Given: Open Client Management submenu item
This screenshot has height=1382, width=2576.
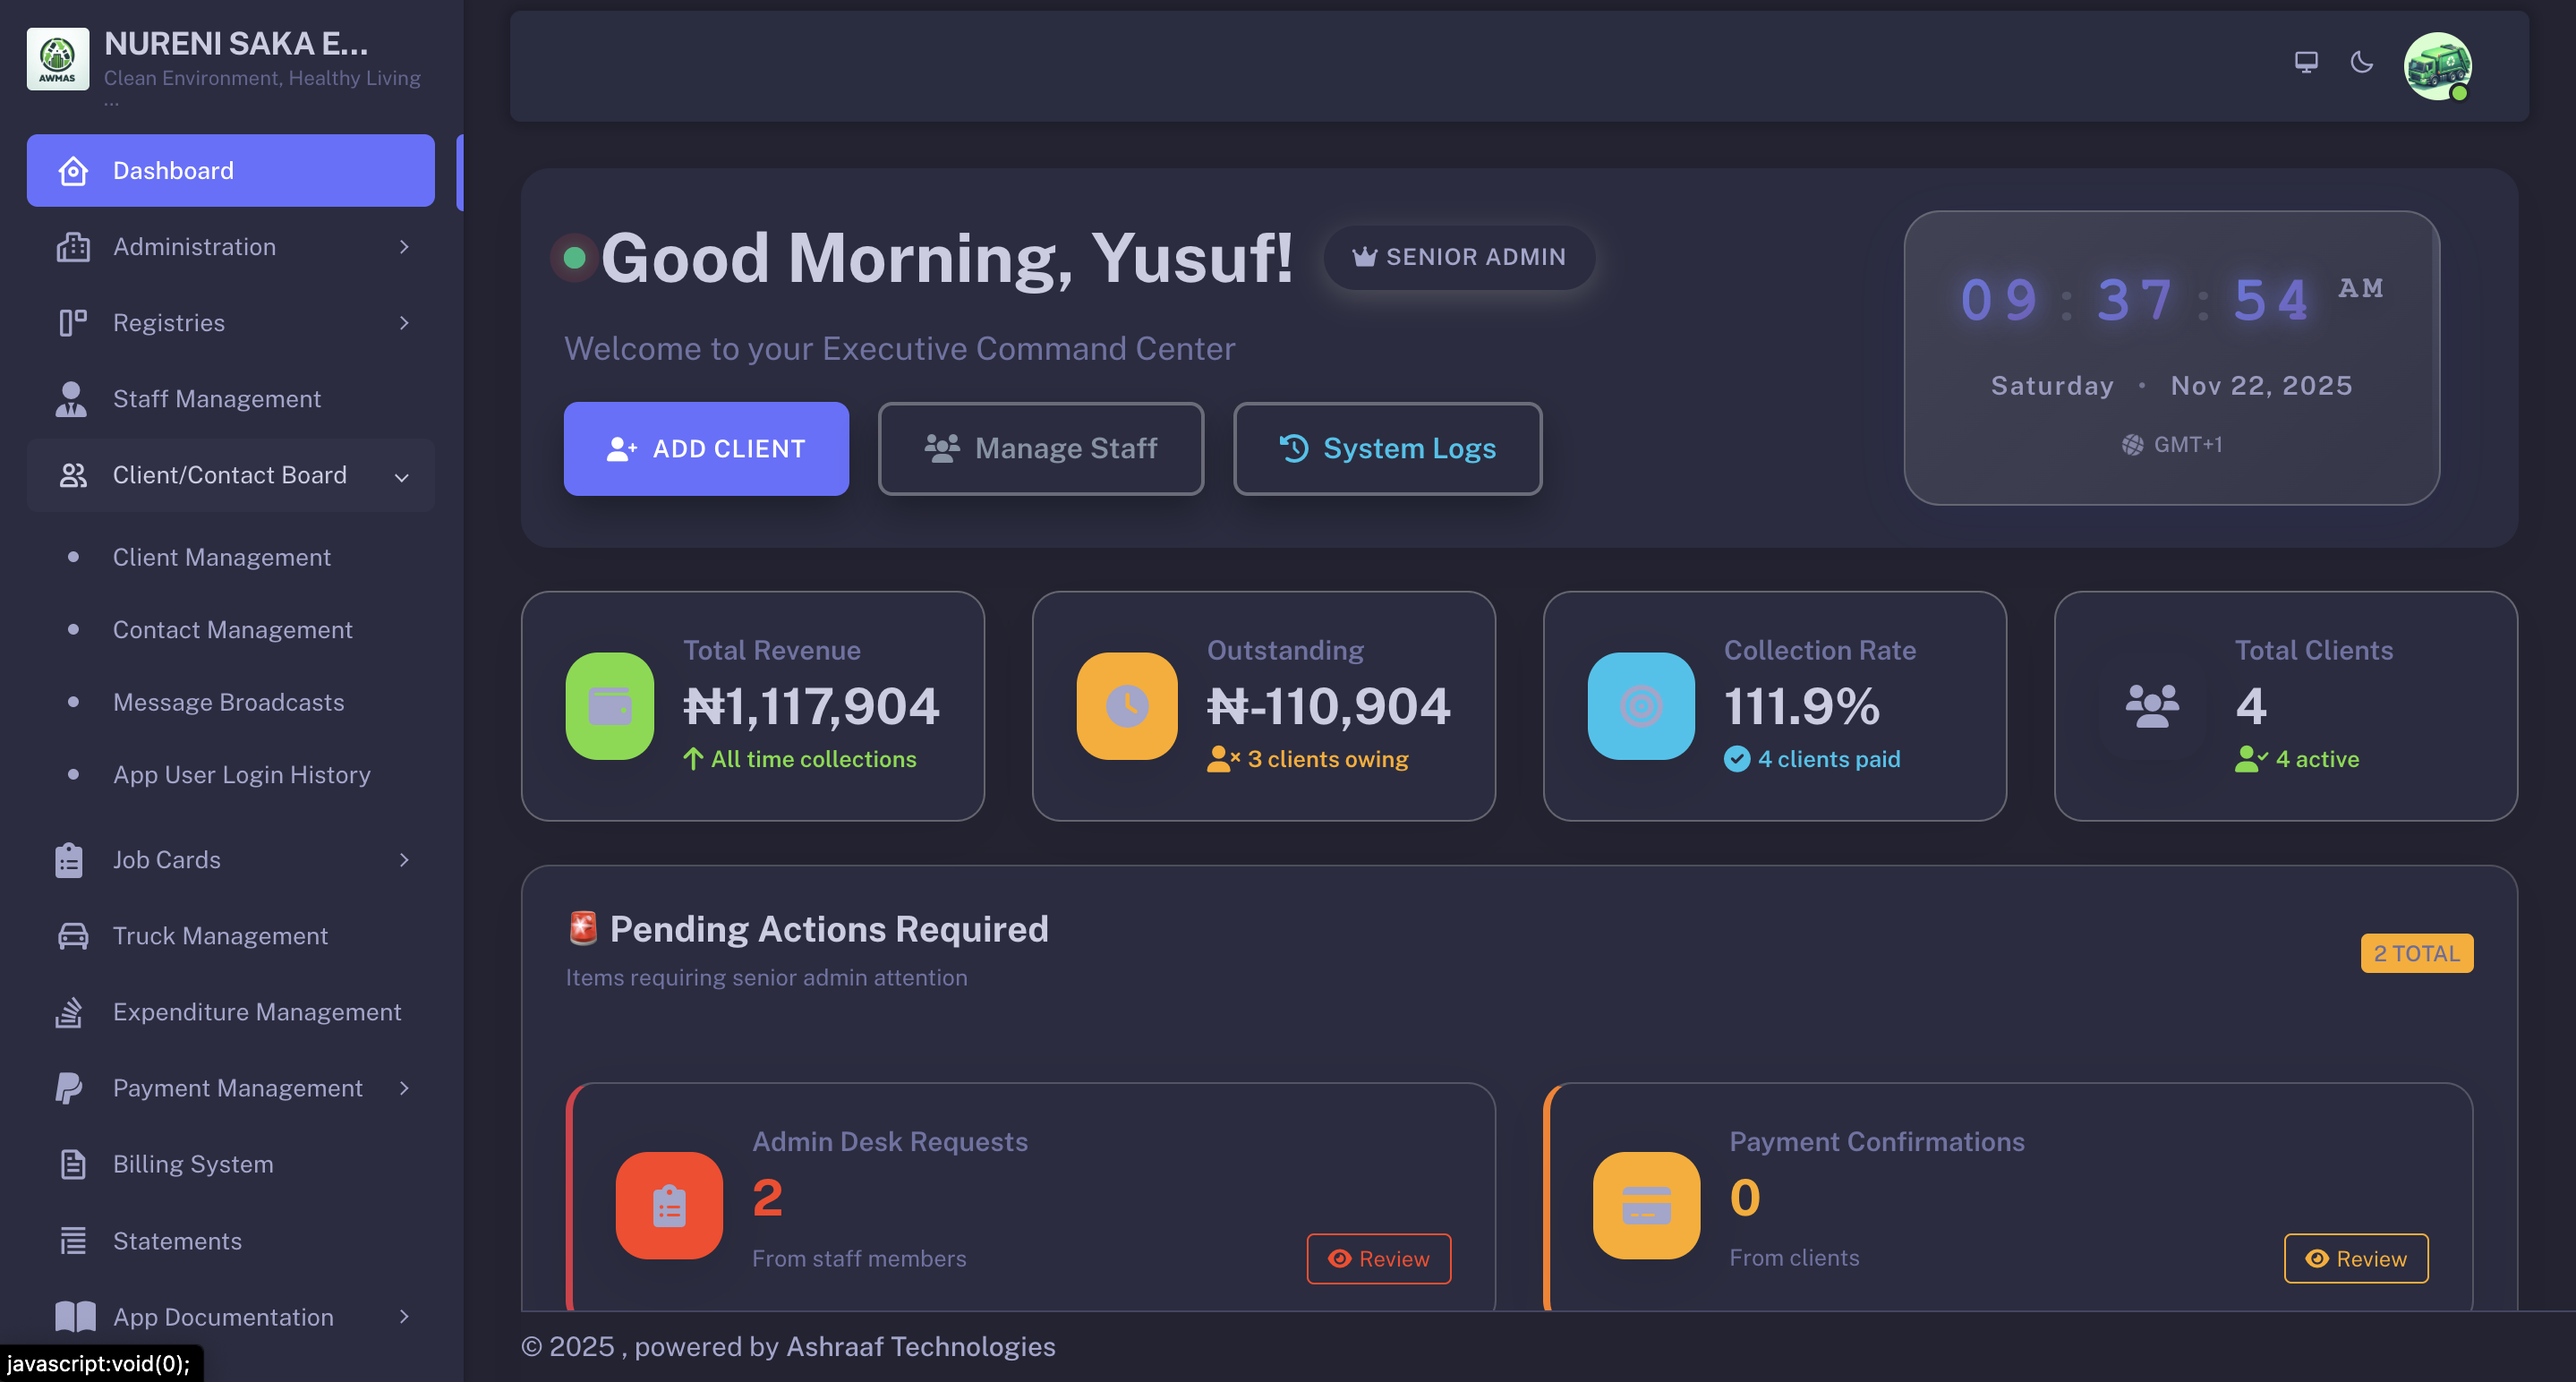Looking at the screenshot, I should pos(221,557).
